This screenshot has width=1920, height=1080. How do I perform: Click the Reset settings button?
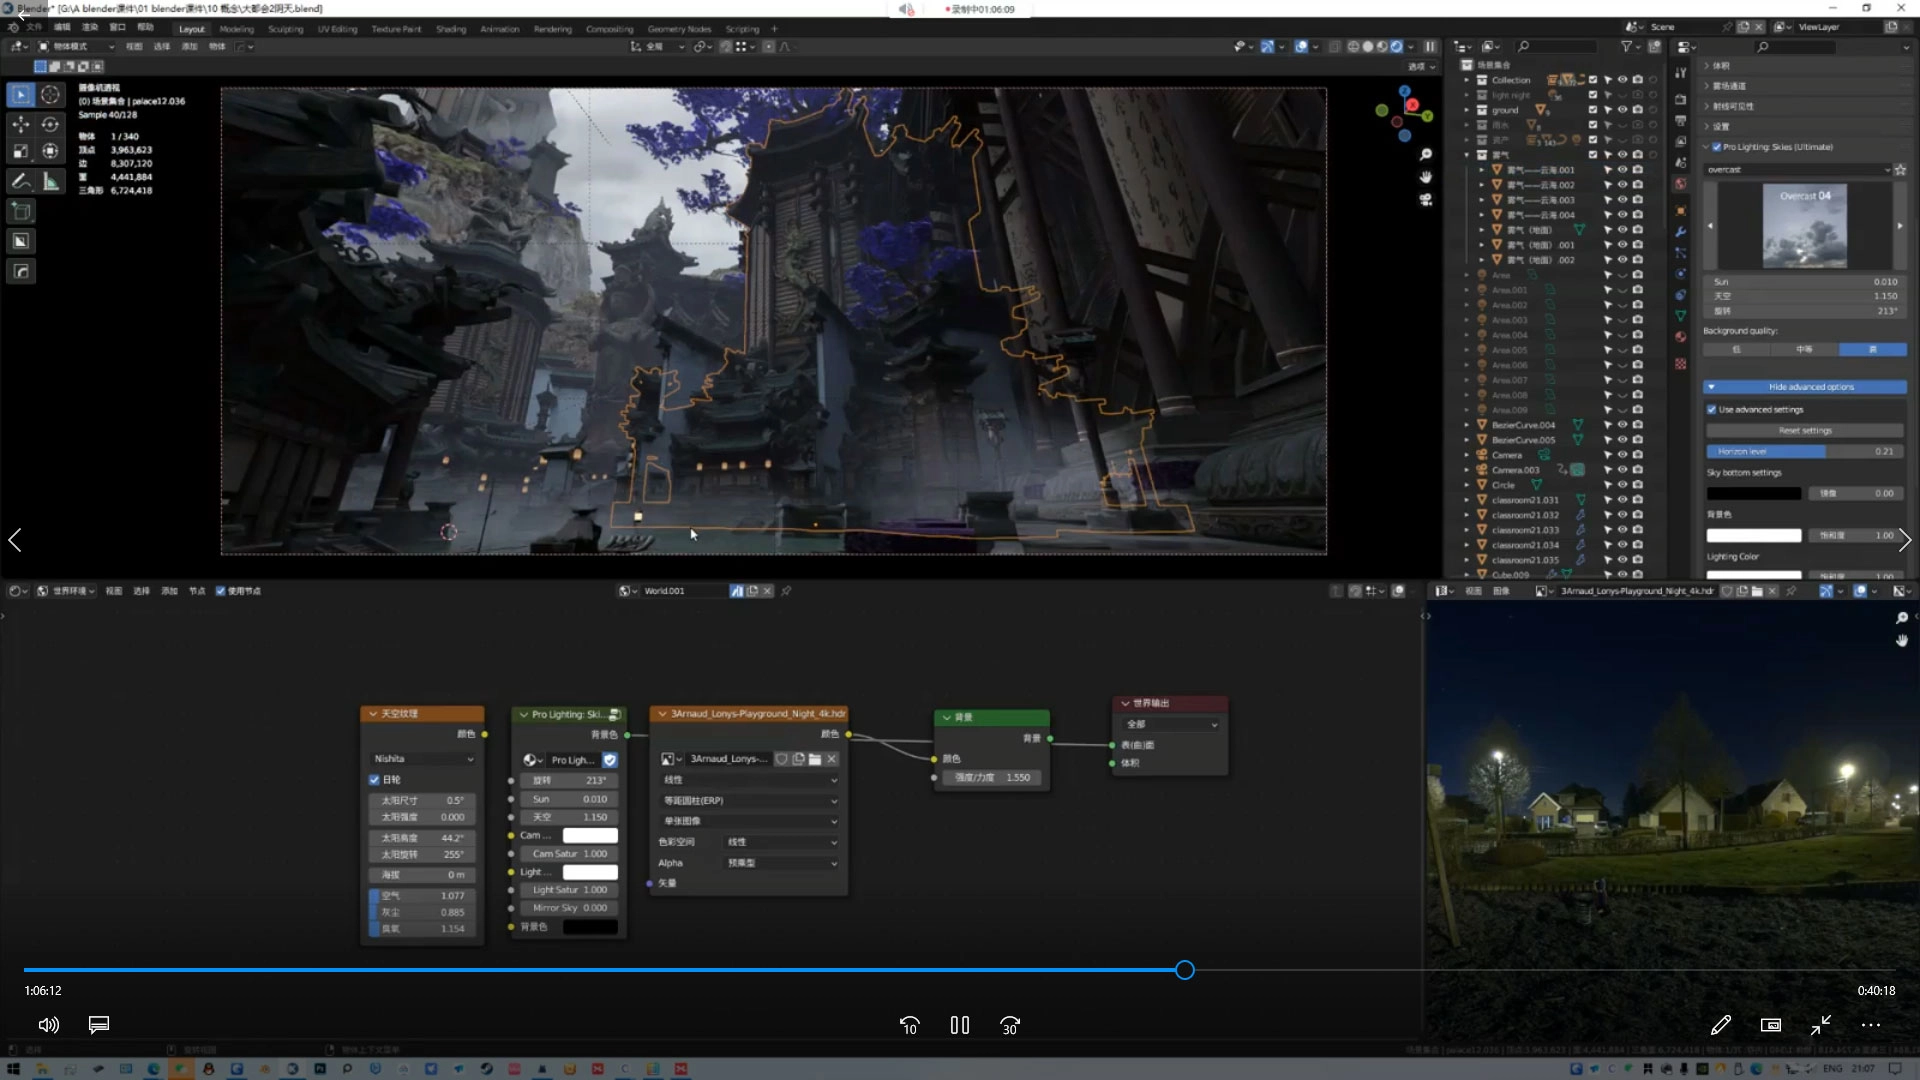(x=1805, y=430)
